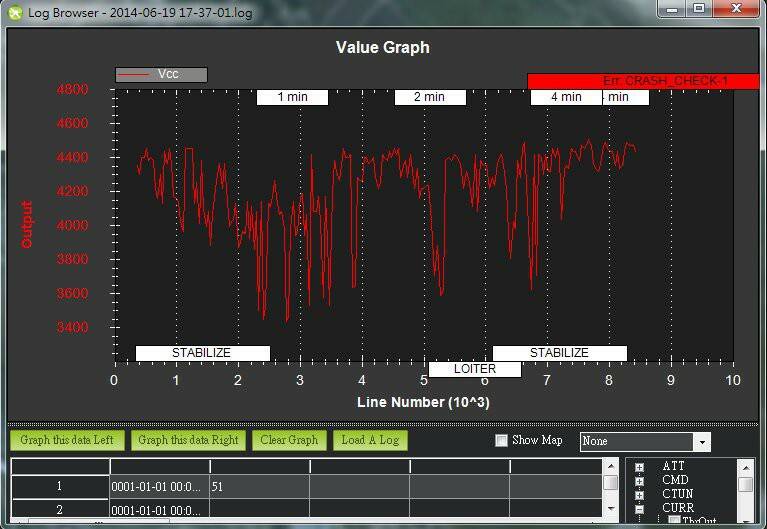Click the Log Browser app icon in title bar
This screenshot has height=529, width=767.
(x=14, y=10)
